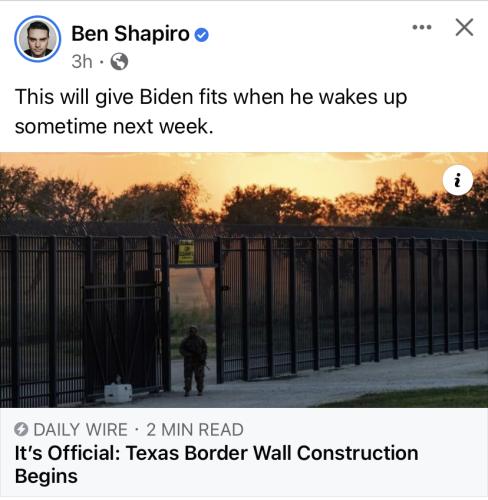This screenshot has height=500, width=488.
Task: Open the border wall article image
Action: click(x=244, y=280)
